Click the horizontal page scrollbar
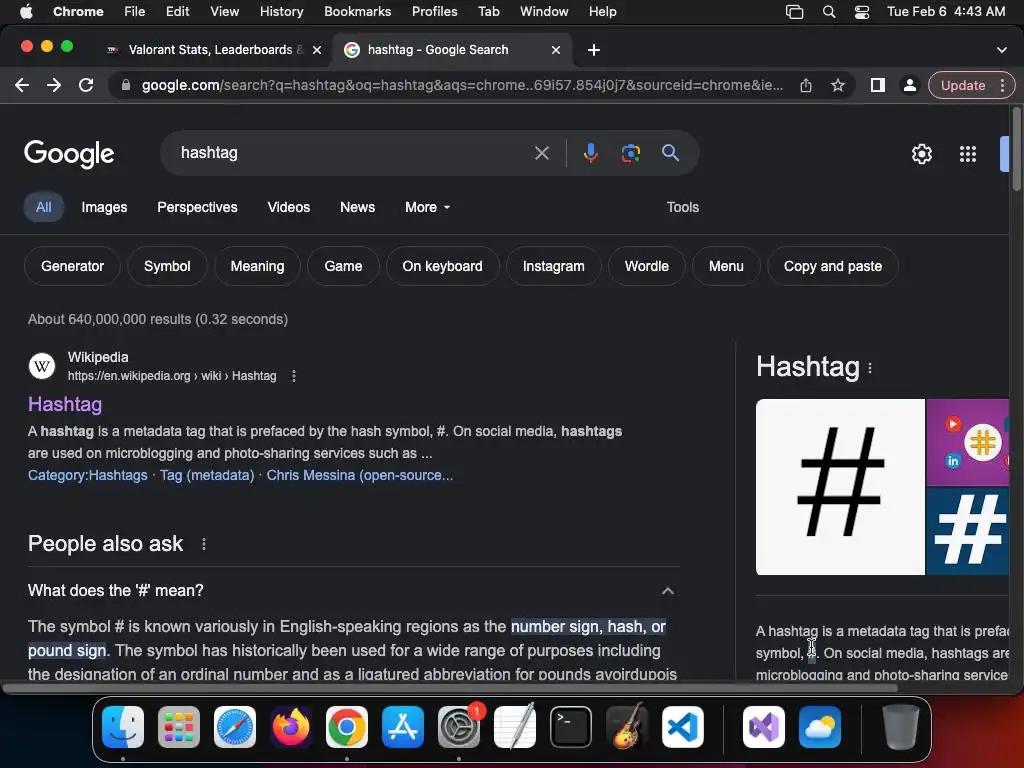1024x768 pixels. (451, 688)
